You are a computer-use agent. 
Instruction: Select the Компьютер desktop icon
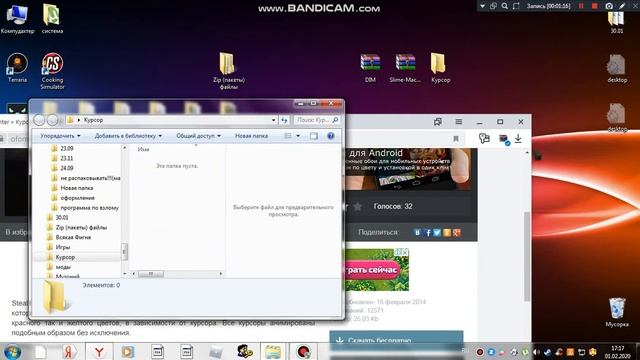point(17,19)
